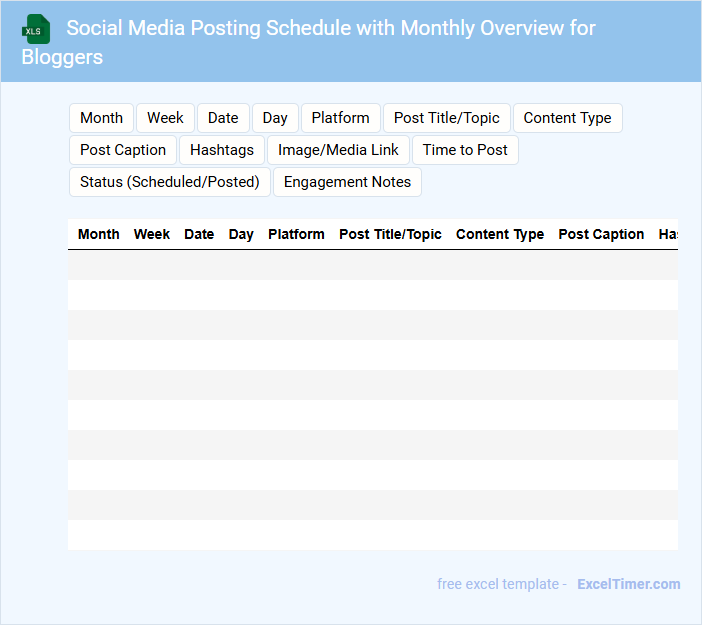Click the Date tag chip
Image resolution: width=702 pixels, height=625 pixels.
[x=223, y=118]
